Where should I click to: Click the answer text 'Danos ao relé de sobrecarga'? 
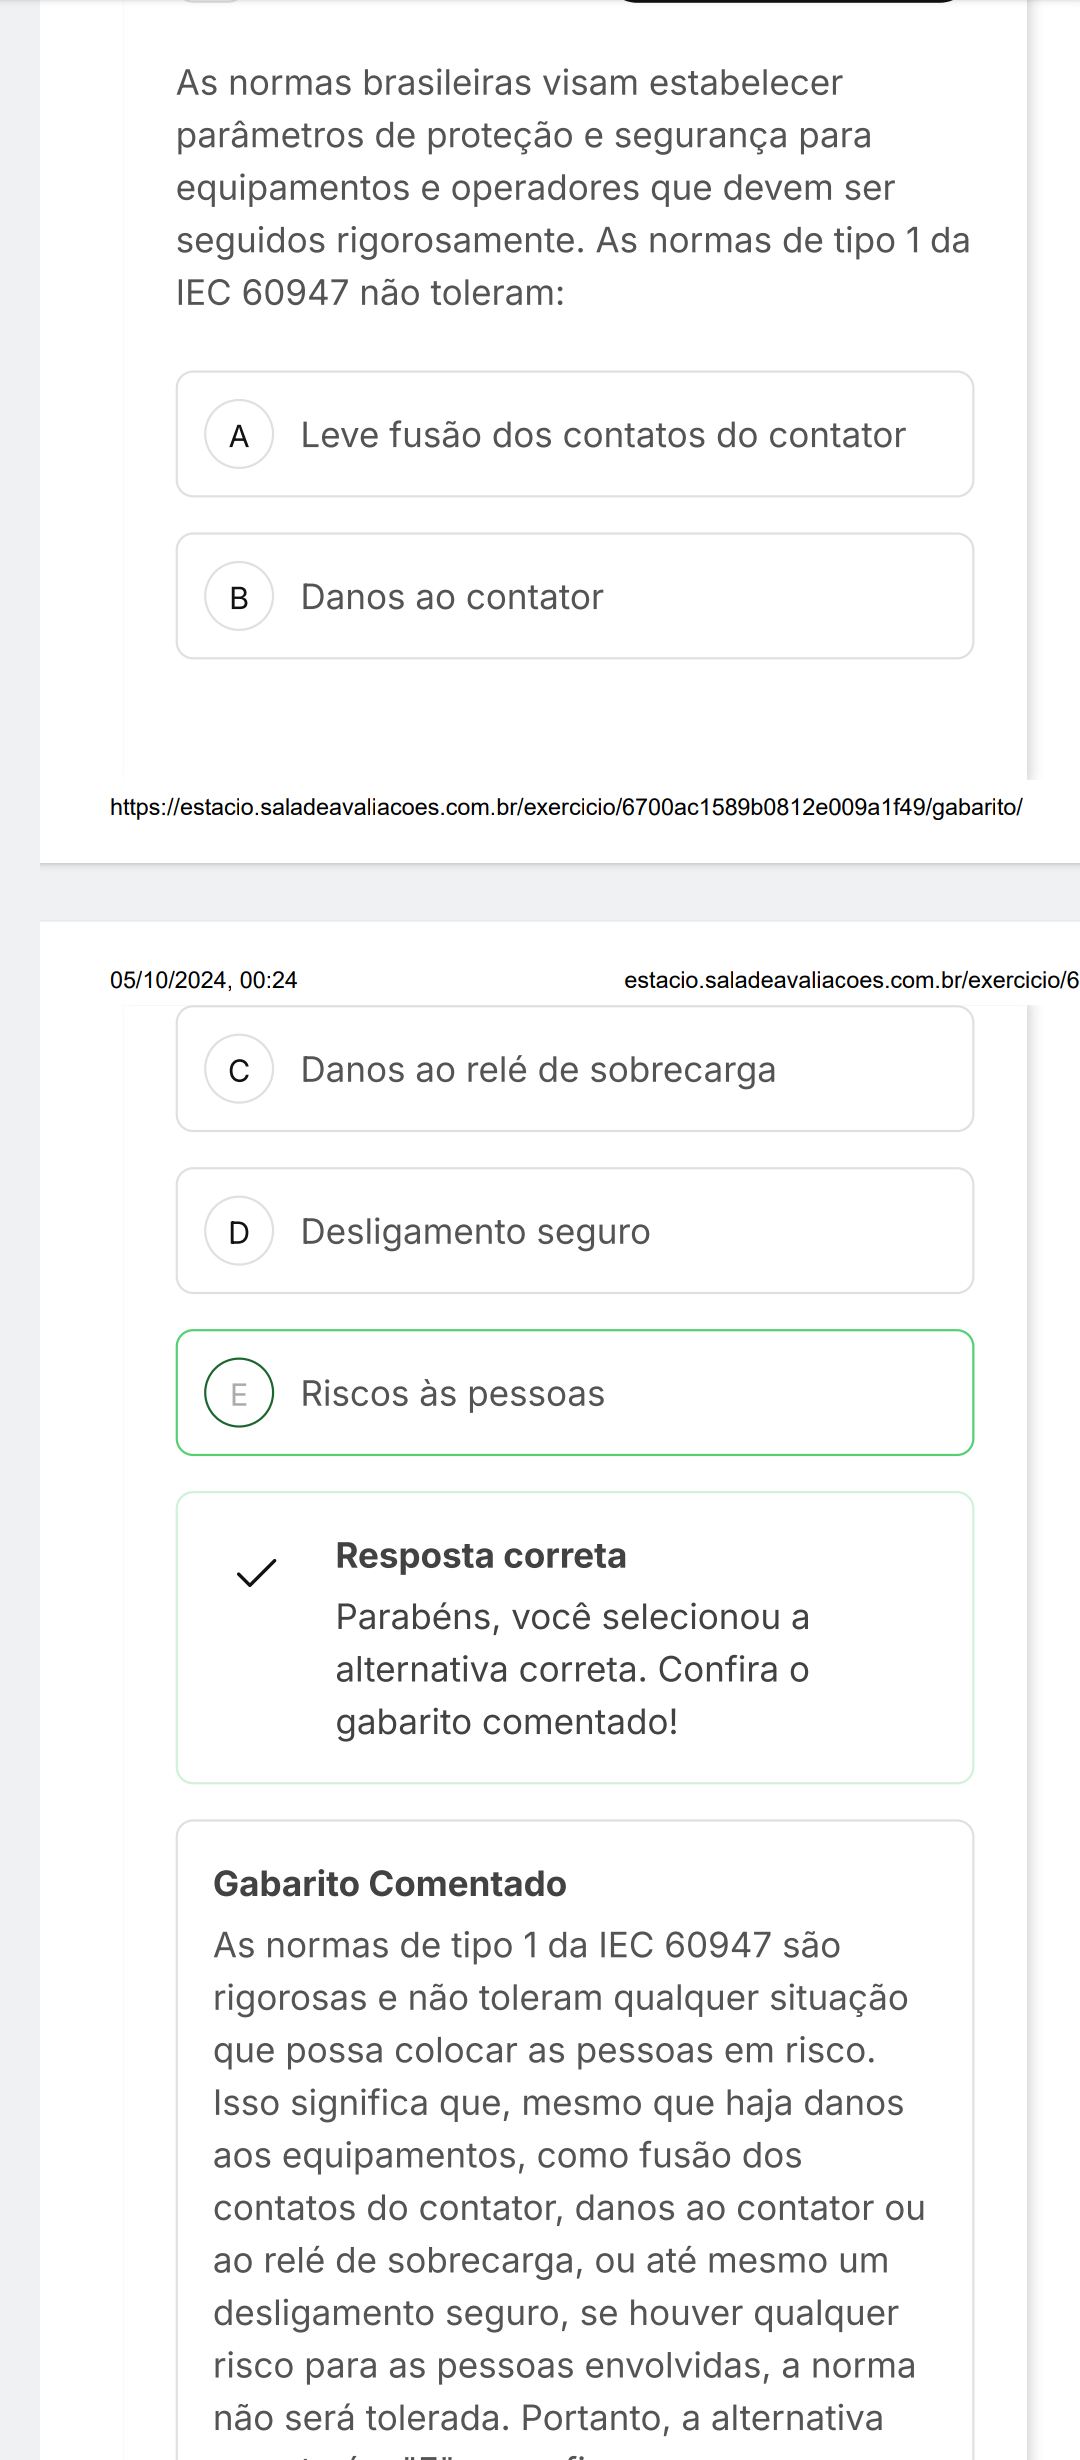point(538,1070)
